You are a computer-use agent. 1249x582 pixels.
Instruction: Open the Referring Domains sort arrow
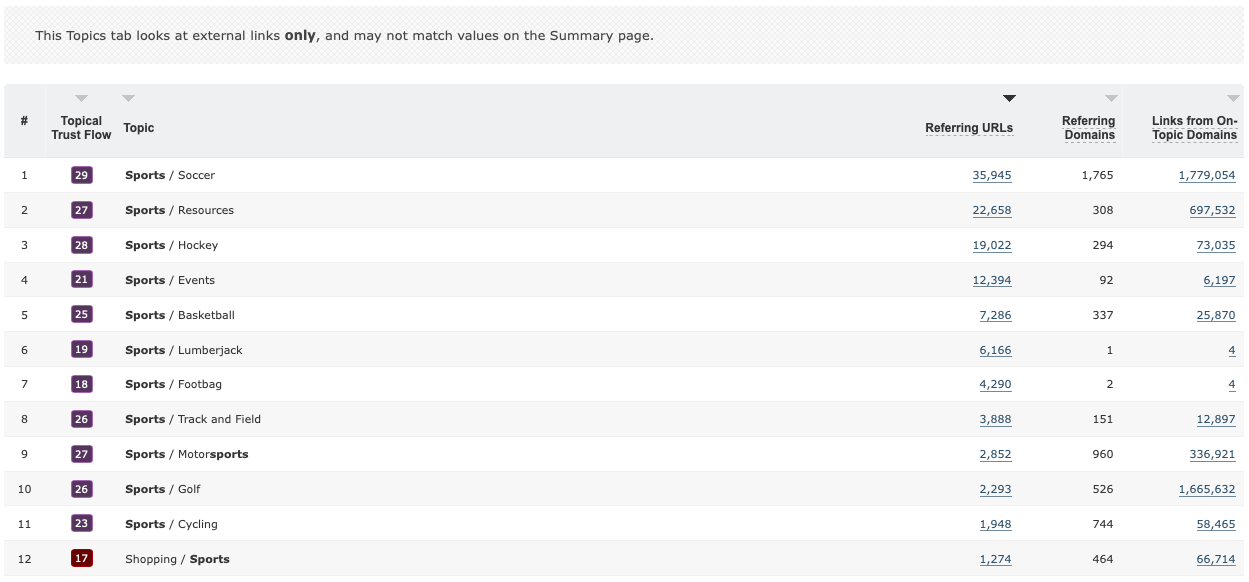[x=1112, y=97]
